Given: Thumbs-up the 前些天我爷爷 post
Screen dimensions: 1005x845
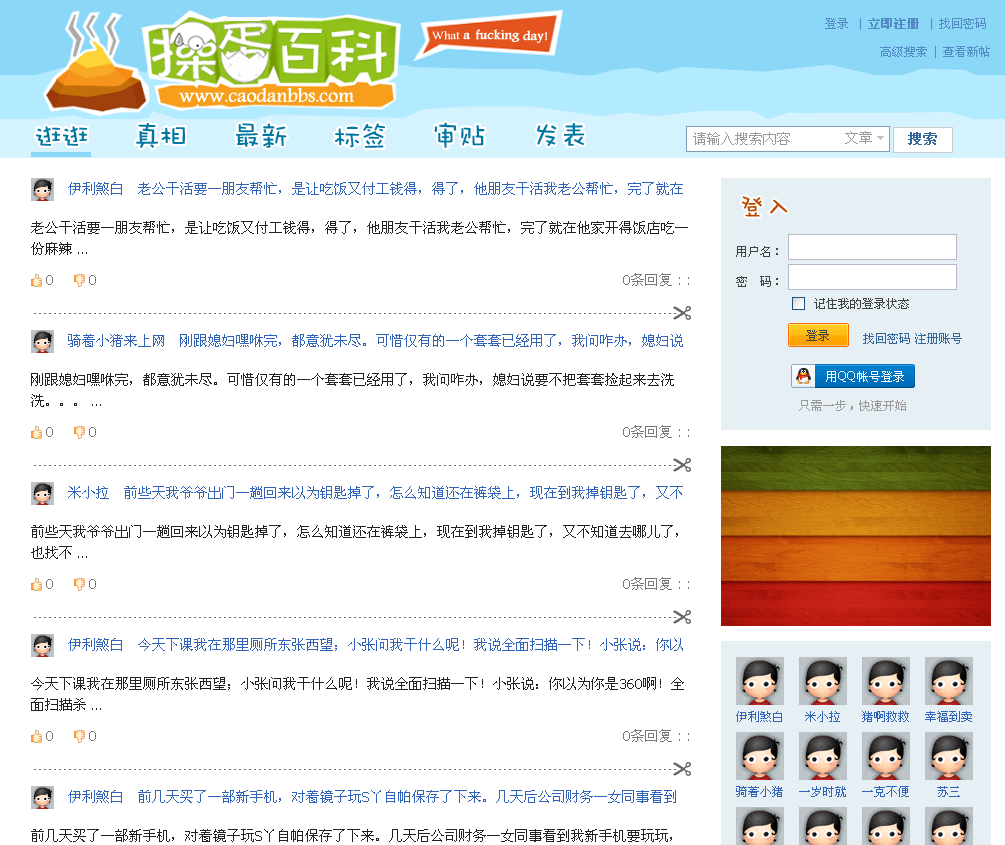Looking at the screenshot, I should [x=37, y=584].
